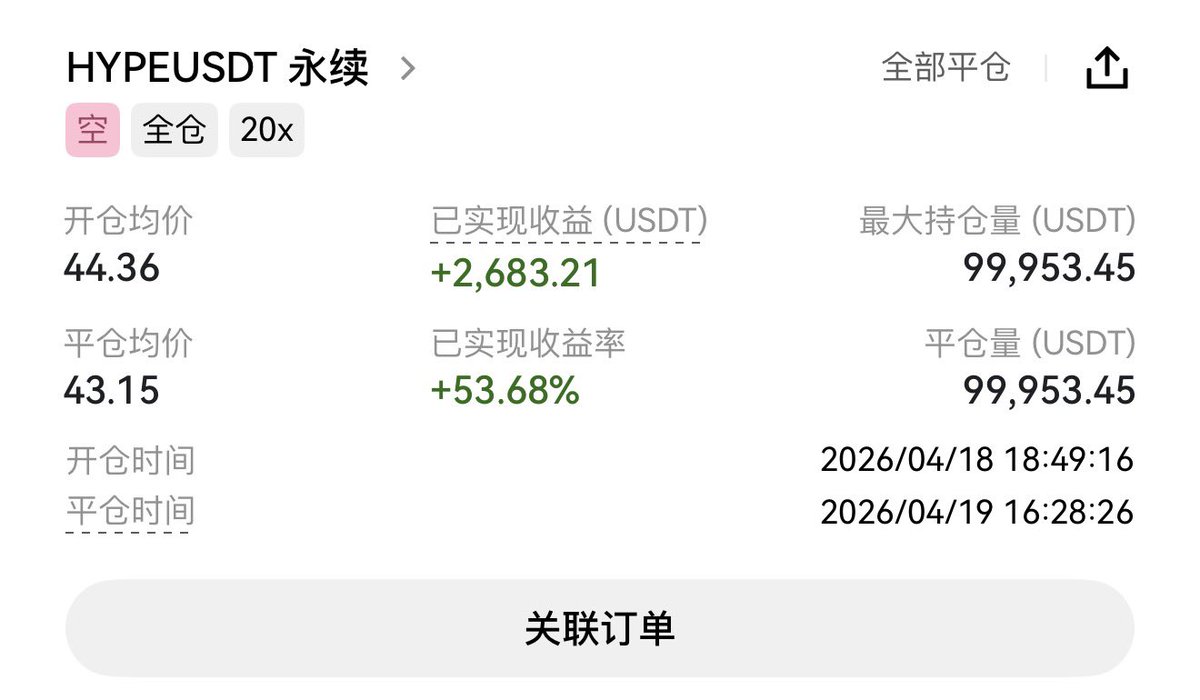Click the +53.68% realized return rate
Viewport: 1200px width, 700px height.
(x=505, y=391)
